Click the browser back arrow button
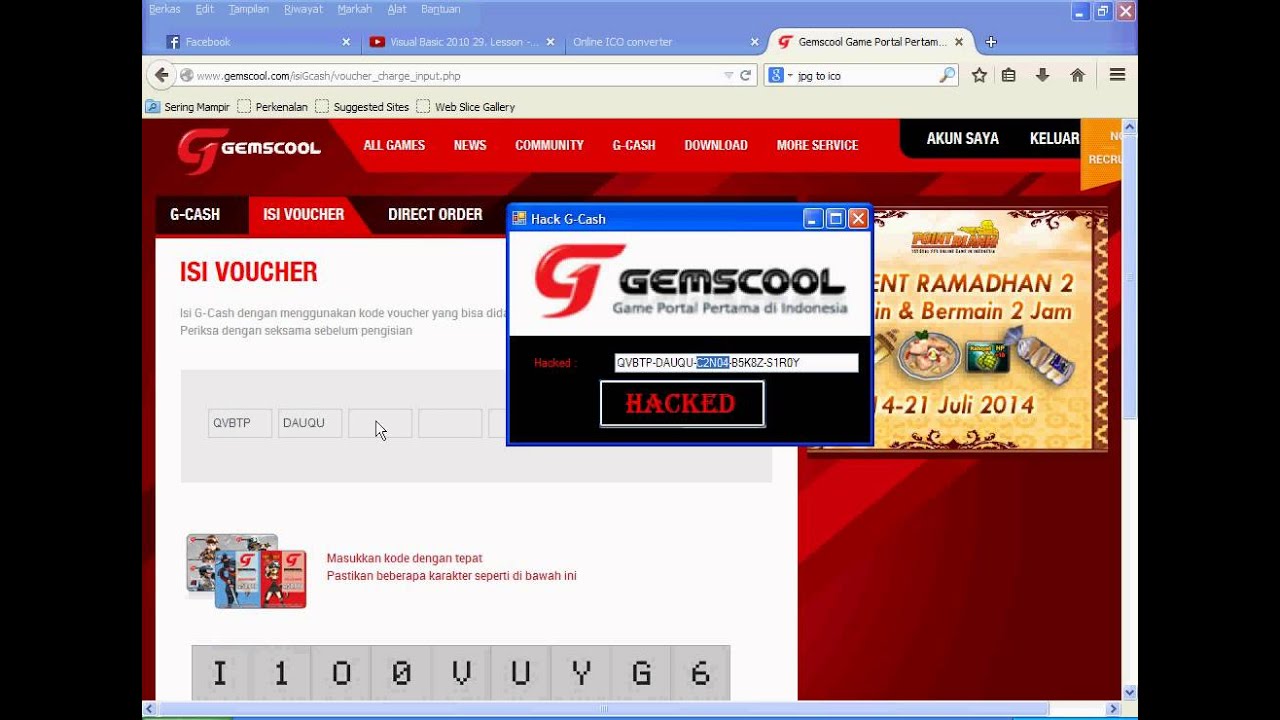The image size is (1280, 720). (x=161, y=75)
